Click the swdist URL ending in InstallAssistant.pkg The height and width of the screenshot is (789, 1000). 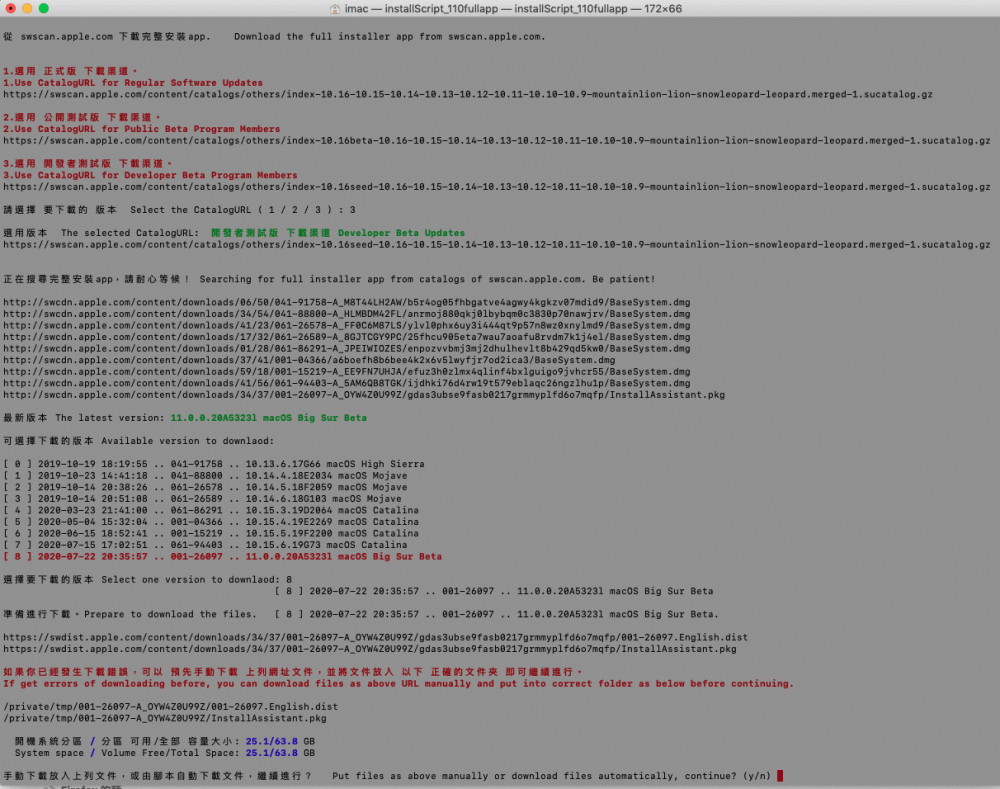click(370, 649)
